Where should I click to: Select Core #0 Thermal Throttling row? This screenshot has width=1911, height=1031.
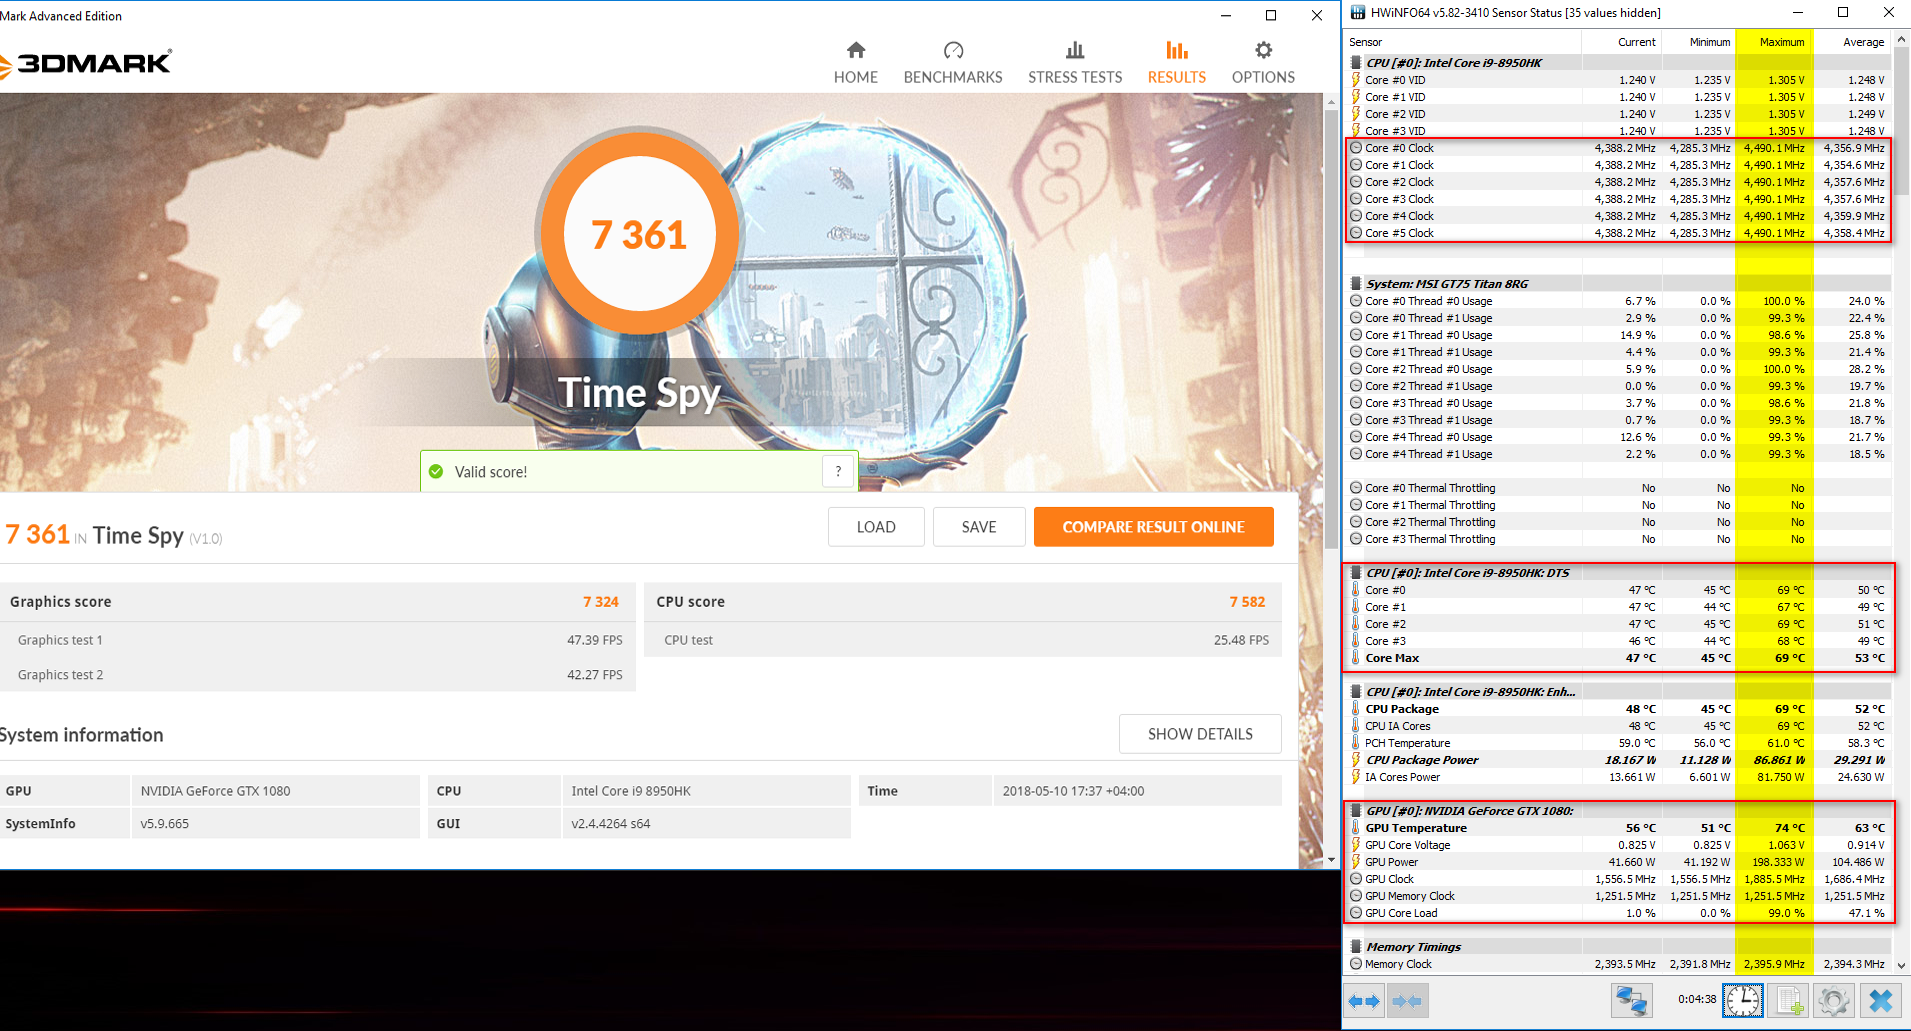pos(1618,488)
